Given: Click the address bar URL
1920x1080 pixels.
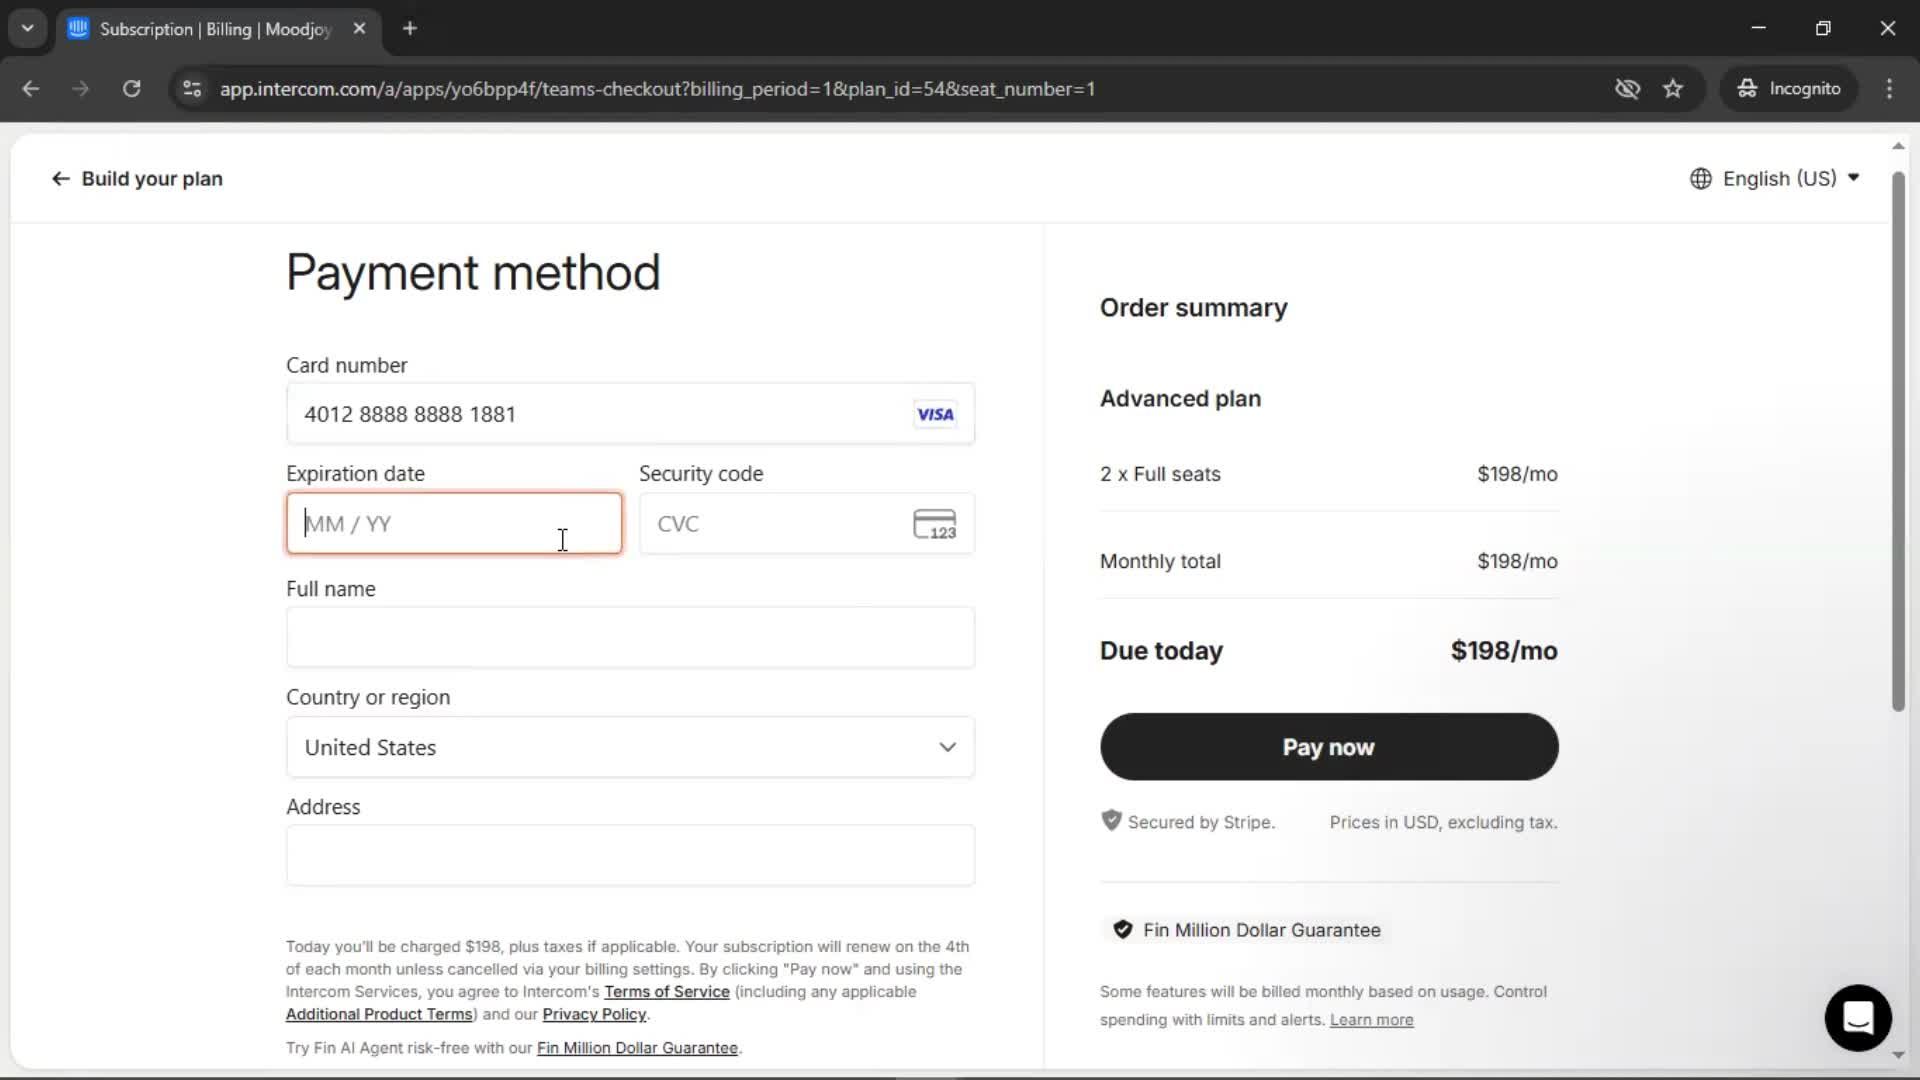Looking at the screenshot, I should (657, 89).
